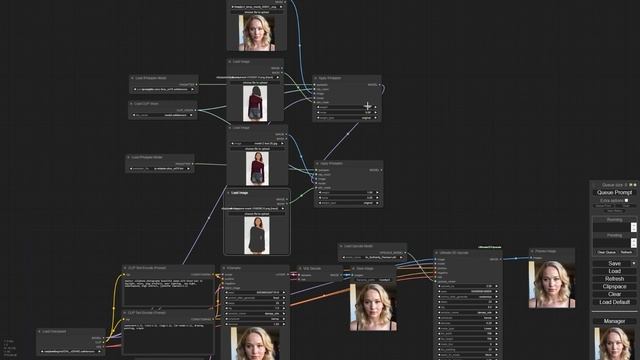Viewport: 640px width, 360px height.
Task: Open the Save button dropdown arrow
Action: pyautogui.click(x=633, y=264)
